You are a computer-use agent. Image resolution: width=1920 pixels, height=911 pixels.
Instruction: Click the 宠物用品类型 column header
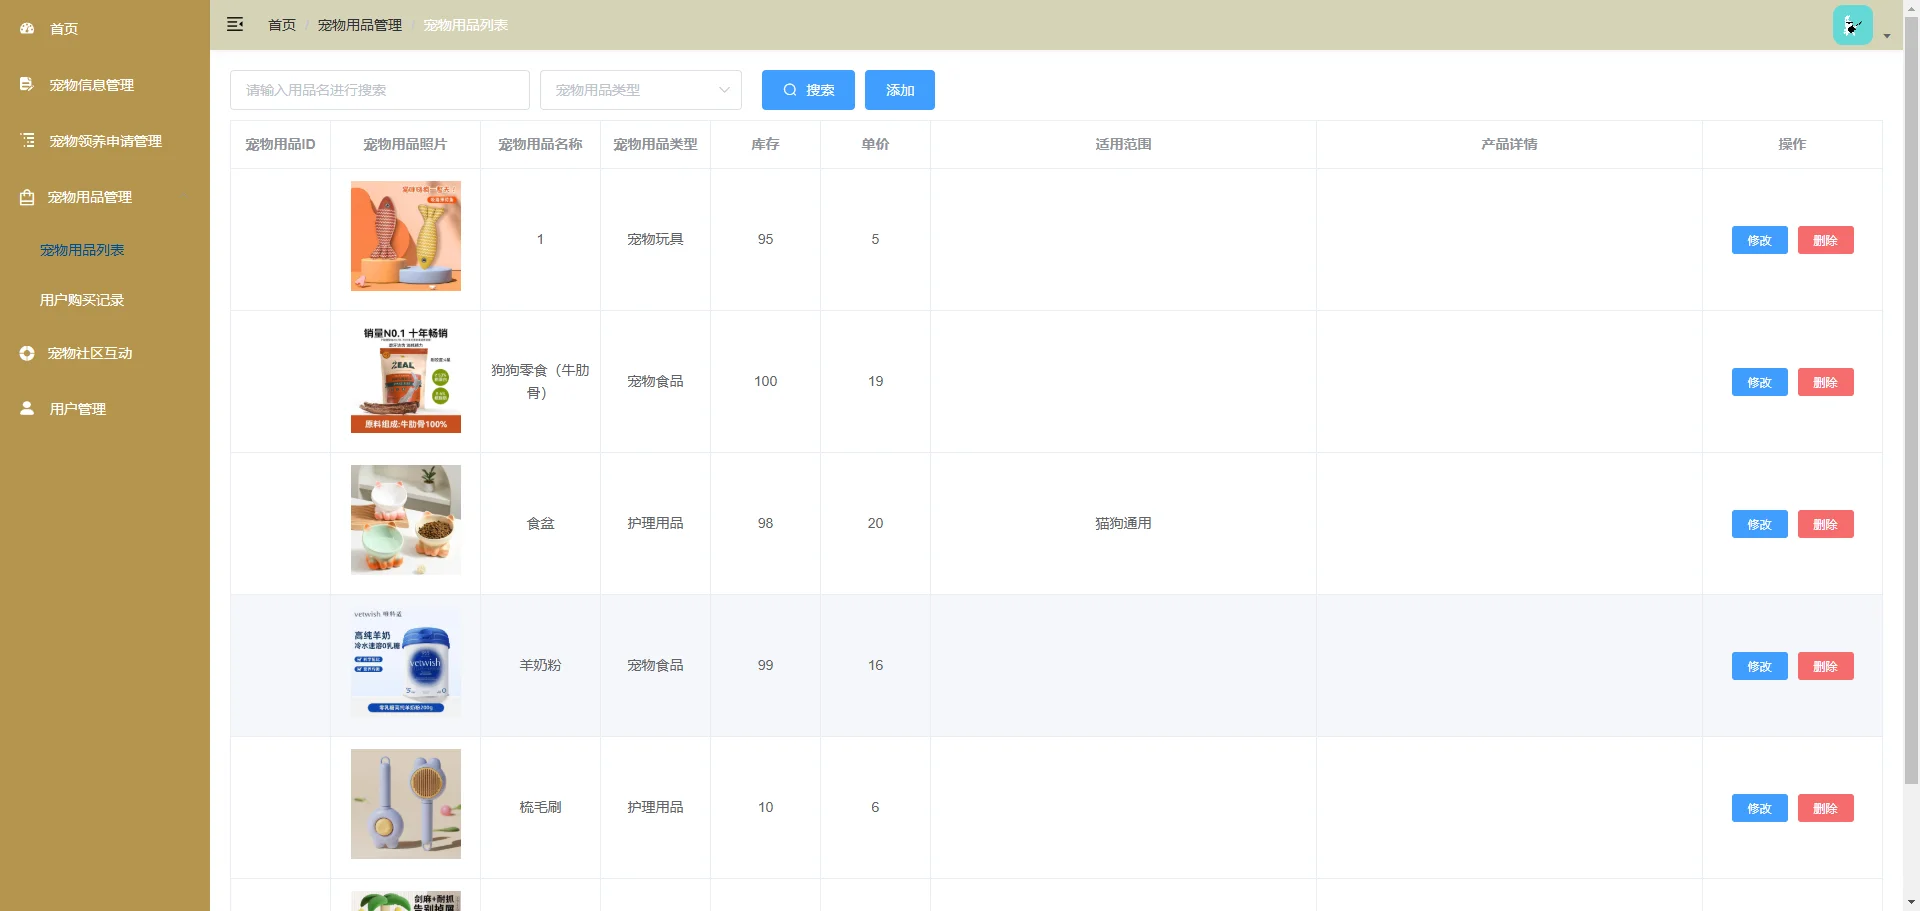coord(655,145)
